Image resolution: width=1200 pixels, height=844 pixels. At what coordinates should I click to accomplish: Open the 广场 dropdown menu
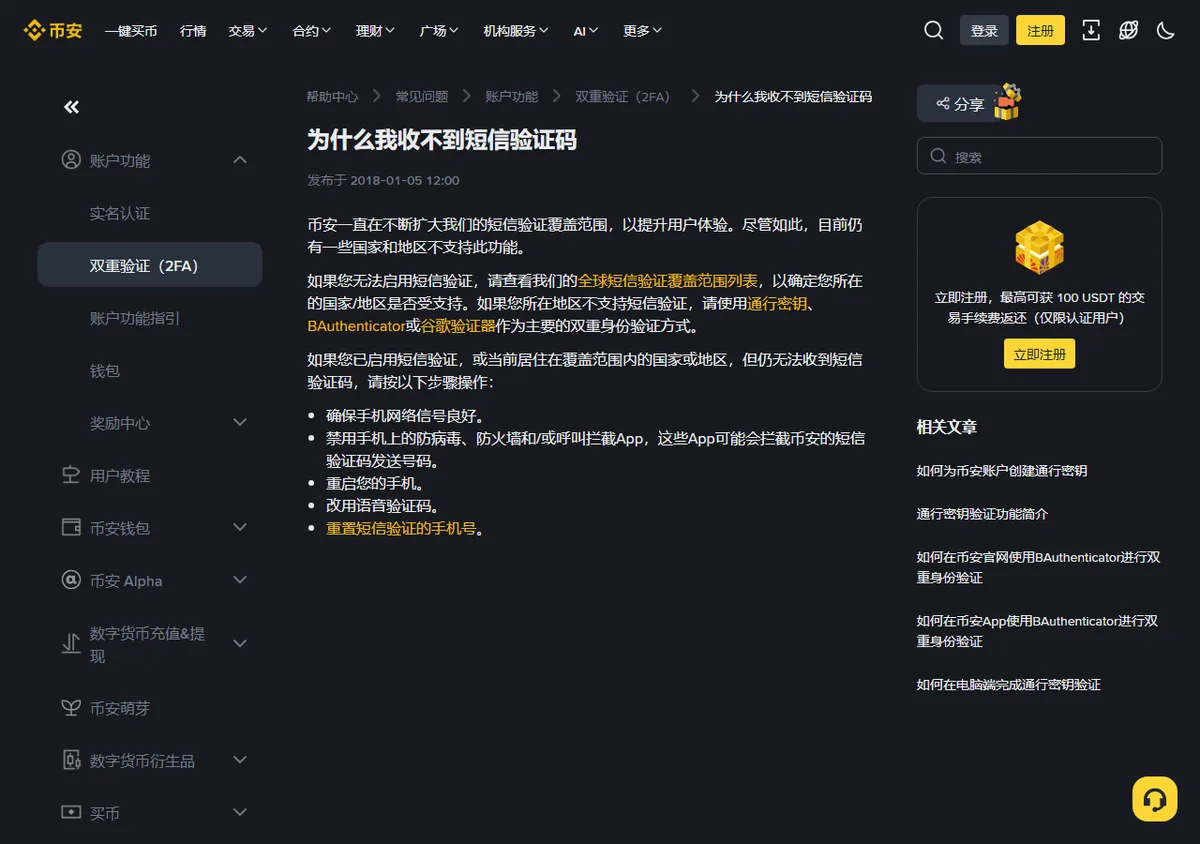440,30
